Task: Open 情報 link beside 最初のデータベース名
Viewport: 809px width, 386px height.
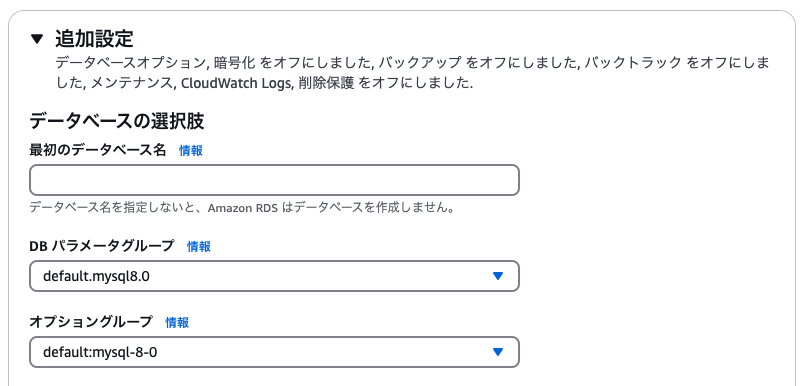Action: 191,151
